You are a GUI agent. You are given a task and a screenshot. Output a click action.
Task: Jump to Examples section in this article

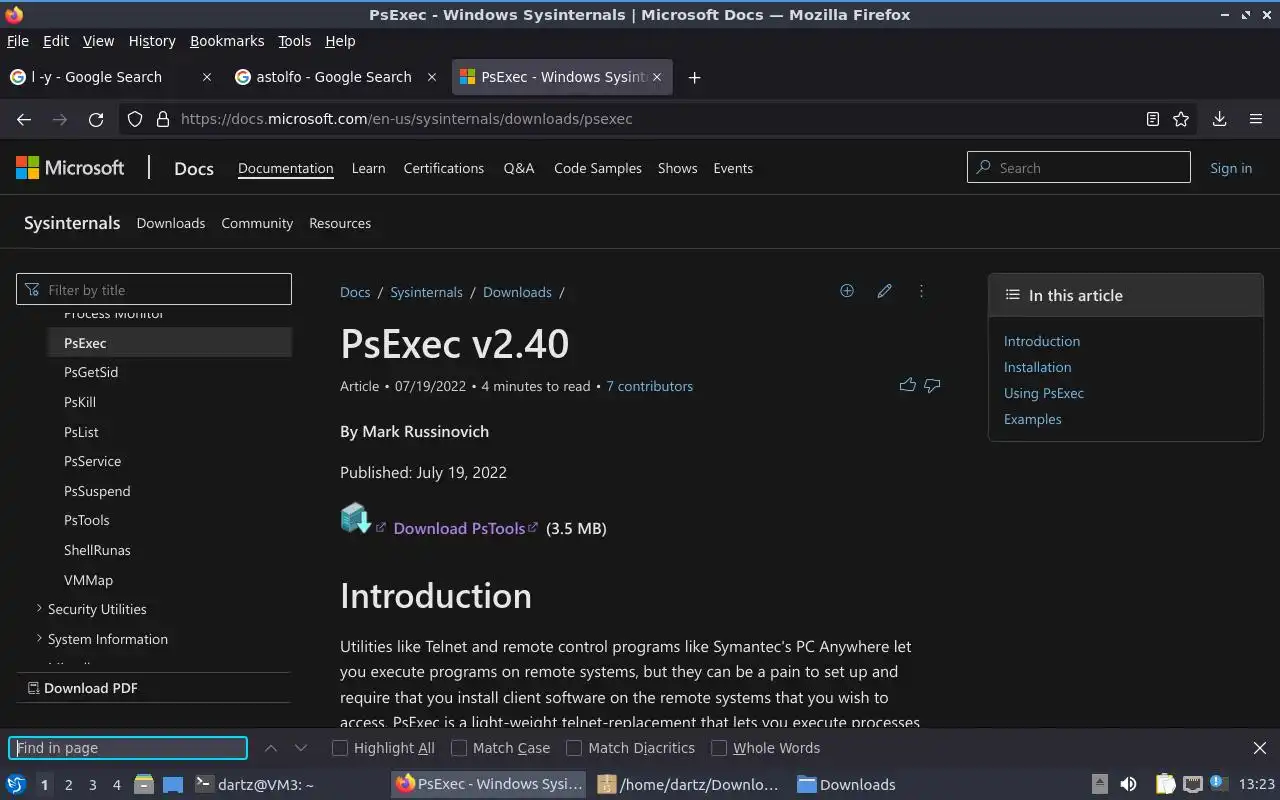(1033, 419)
